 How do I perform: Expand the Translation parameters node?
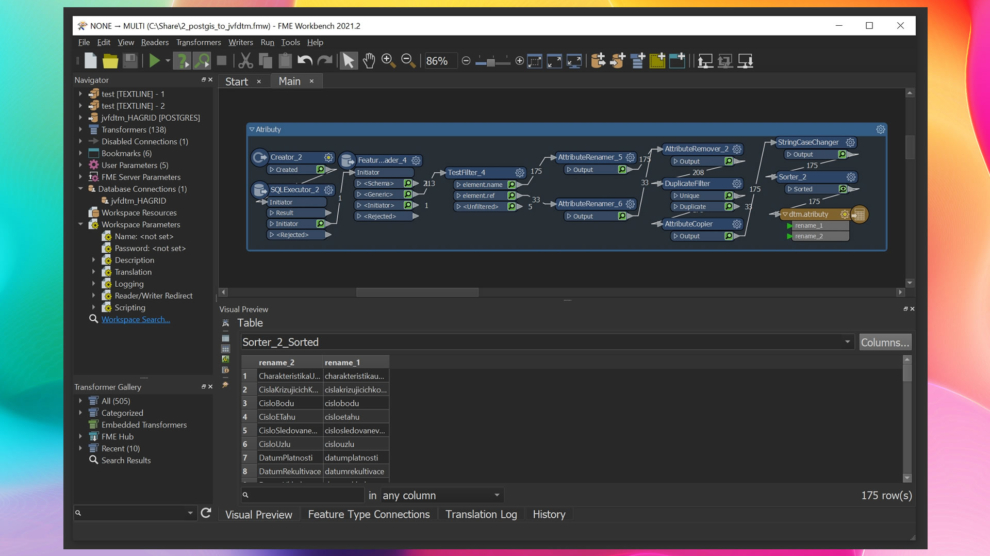click(x=93, y=272)
